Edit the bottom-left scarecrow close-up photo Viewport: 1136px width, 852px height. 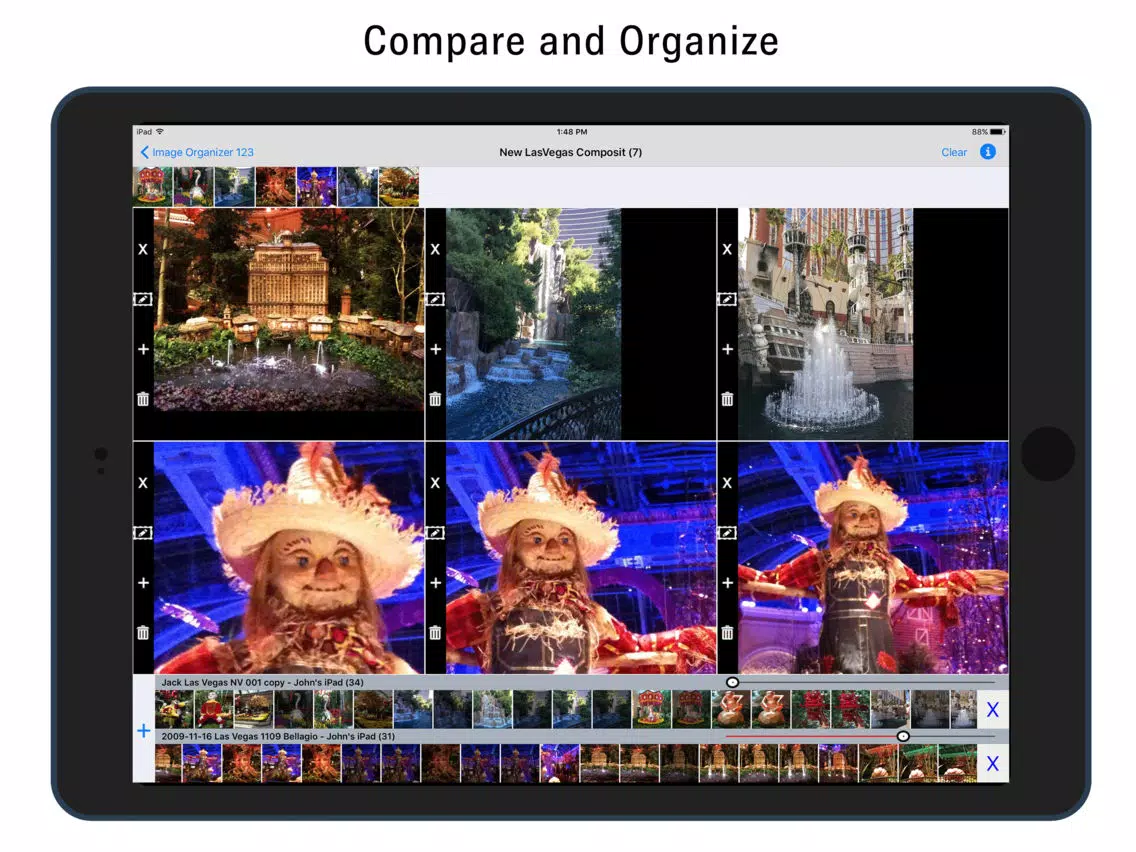[x=143, y=533]
